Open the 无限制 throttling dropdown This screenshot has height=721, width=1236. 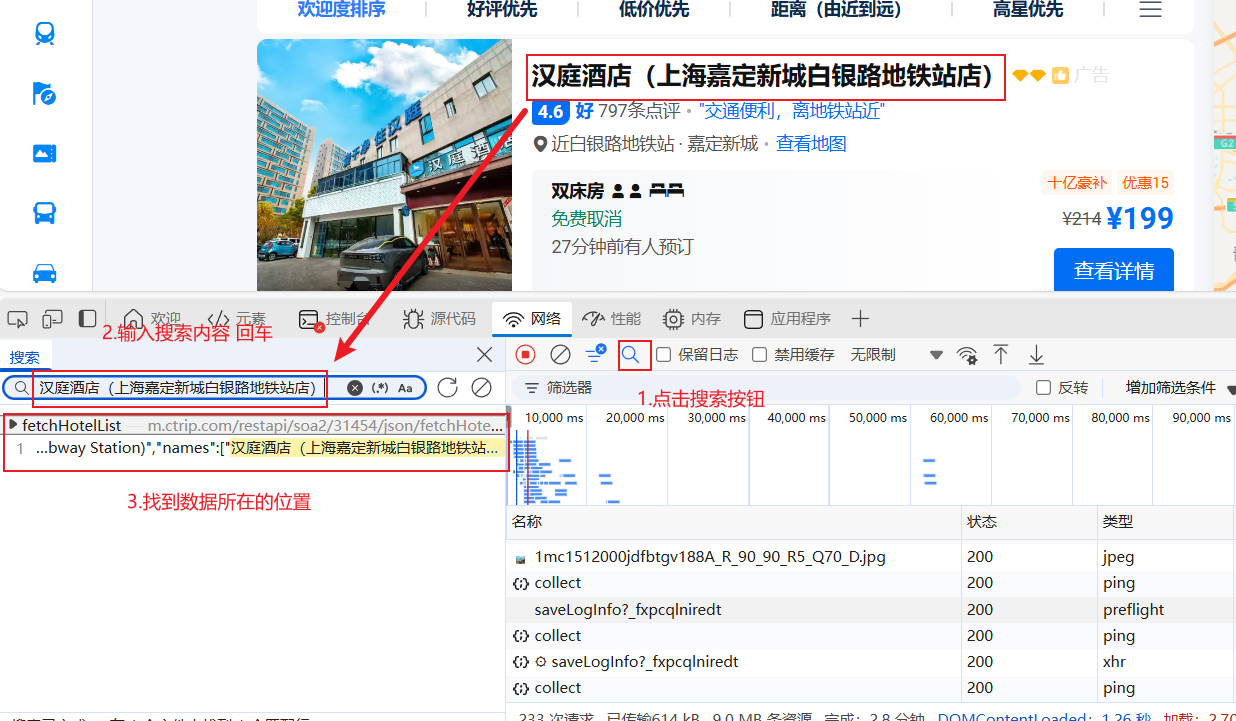point(896,355)
